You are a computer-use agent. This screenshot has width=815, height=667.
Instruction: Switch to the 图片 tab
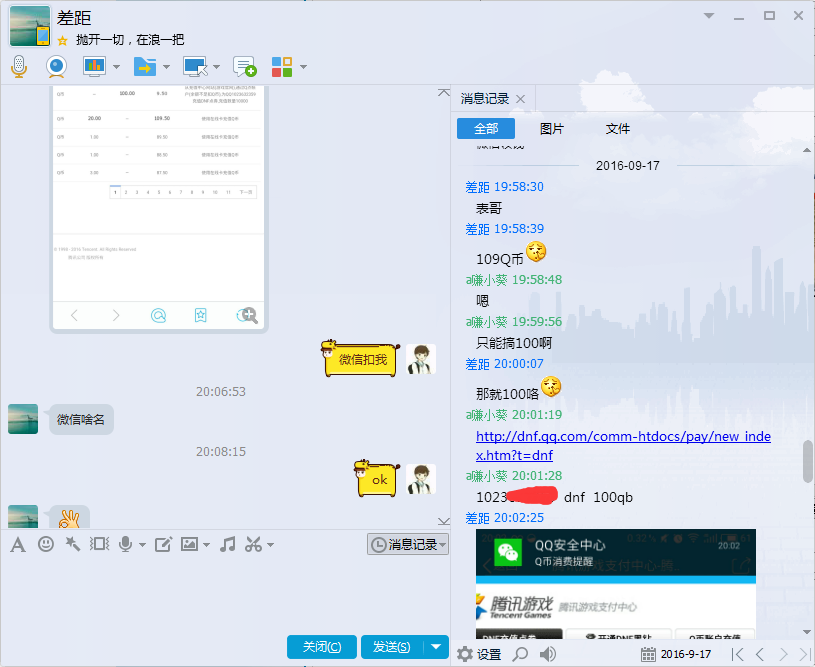click(551, 129)
